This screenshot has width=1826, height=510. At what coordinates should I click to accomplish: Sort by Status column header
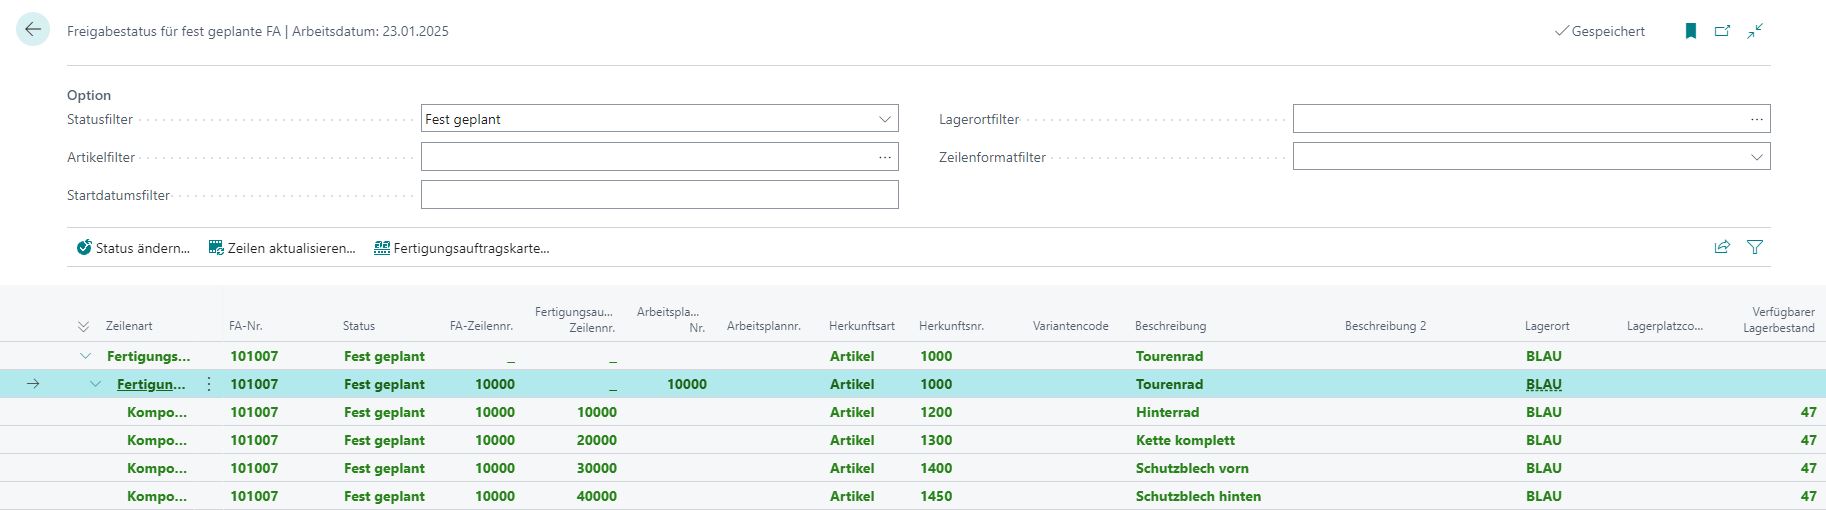coord(359,326)
